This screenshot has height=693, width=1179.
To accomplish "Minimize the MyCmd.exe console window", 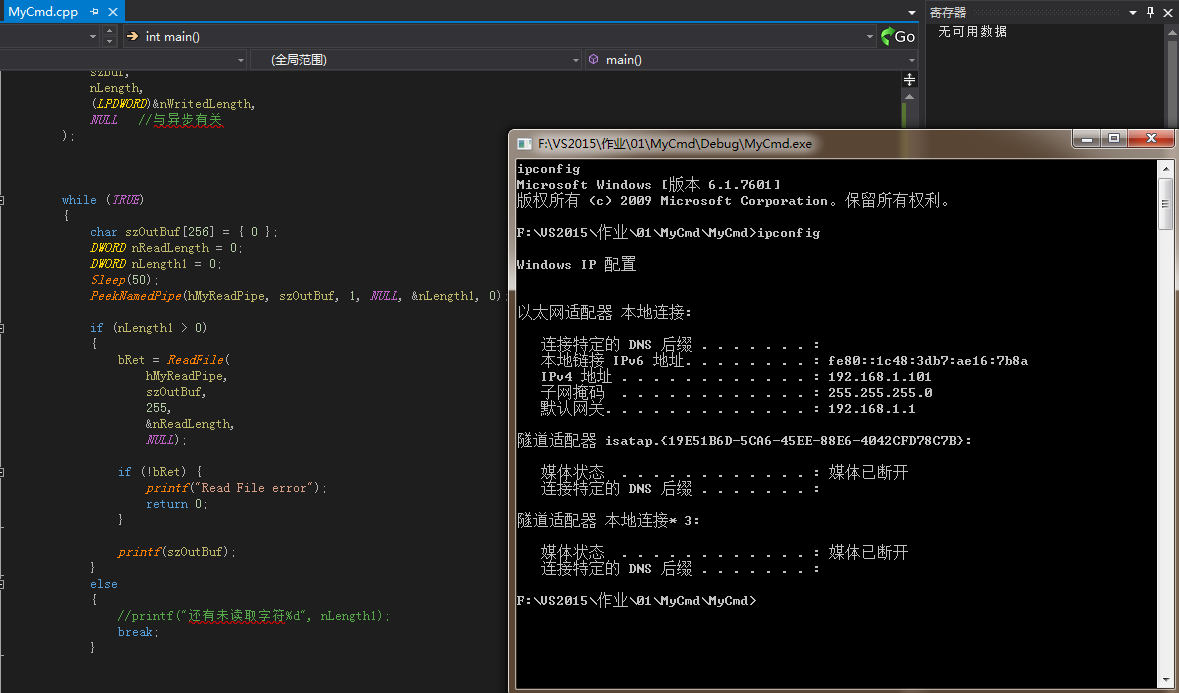I will click(1087, 138).
